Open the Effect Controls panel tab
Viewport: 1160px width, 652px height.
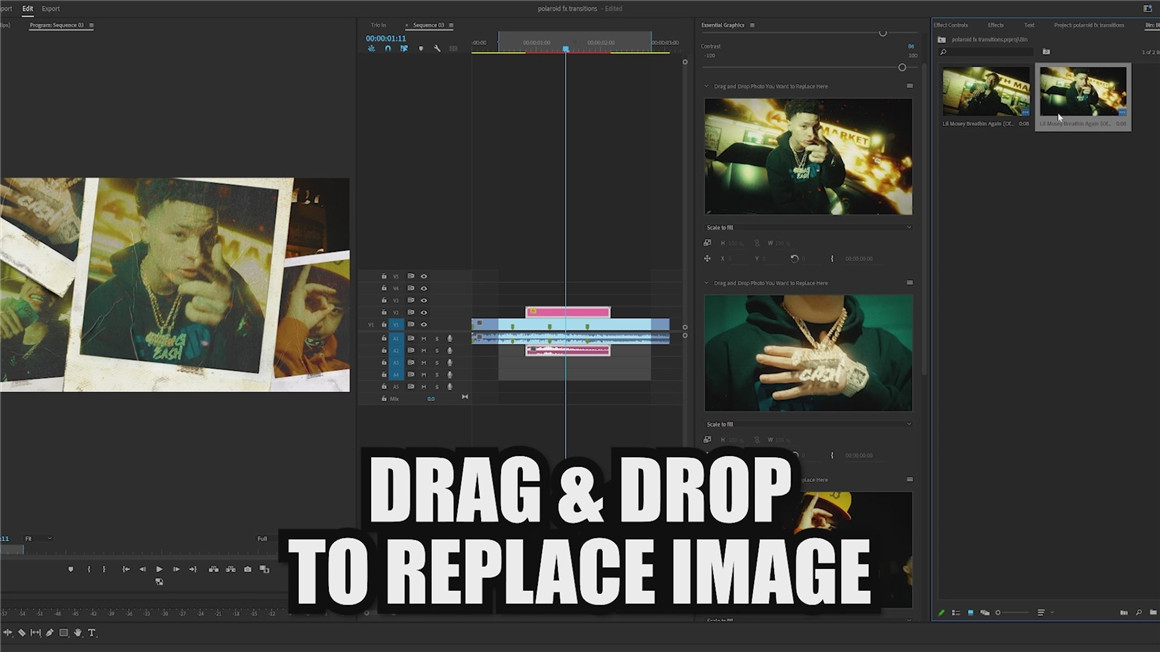[951, 25]
